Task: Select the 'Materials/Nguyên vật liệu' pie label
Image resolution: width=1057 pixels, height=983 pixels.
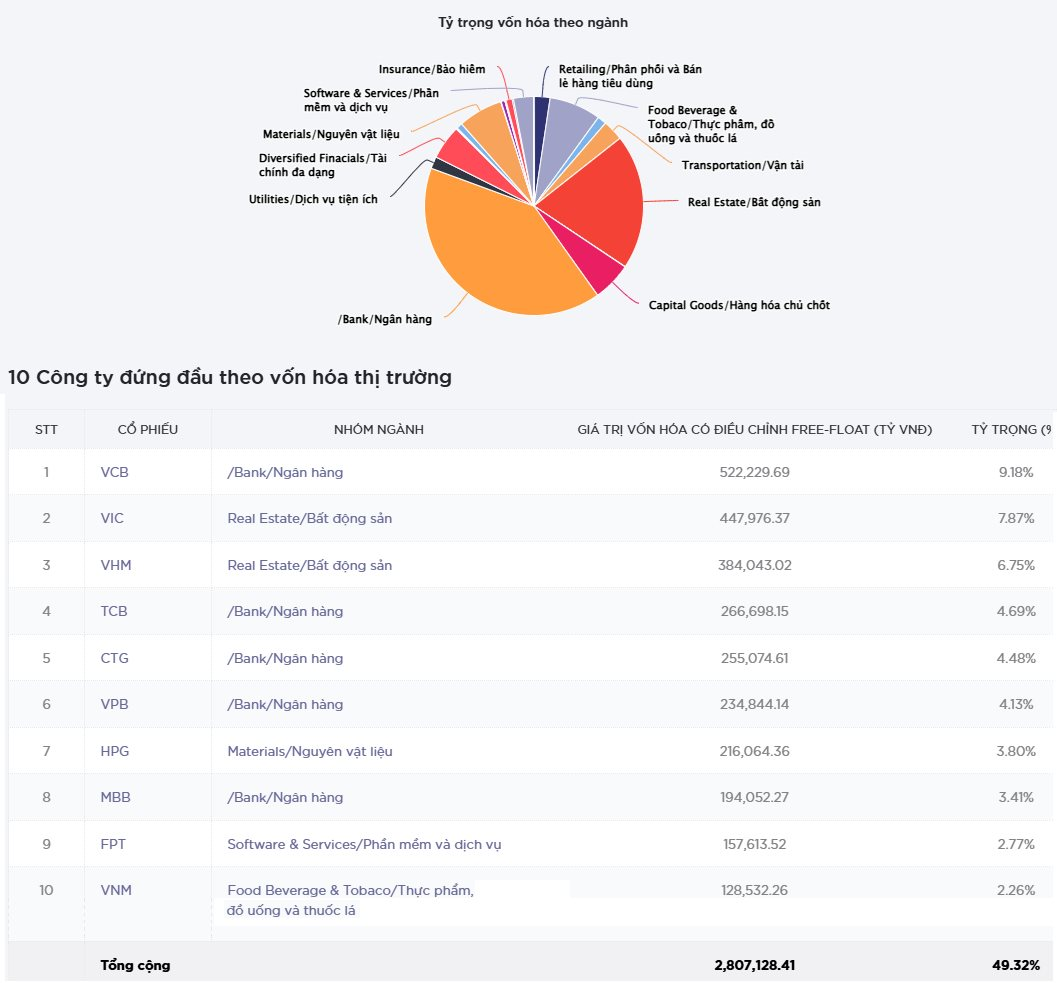Action: 331,134
